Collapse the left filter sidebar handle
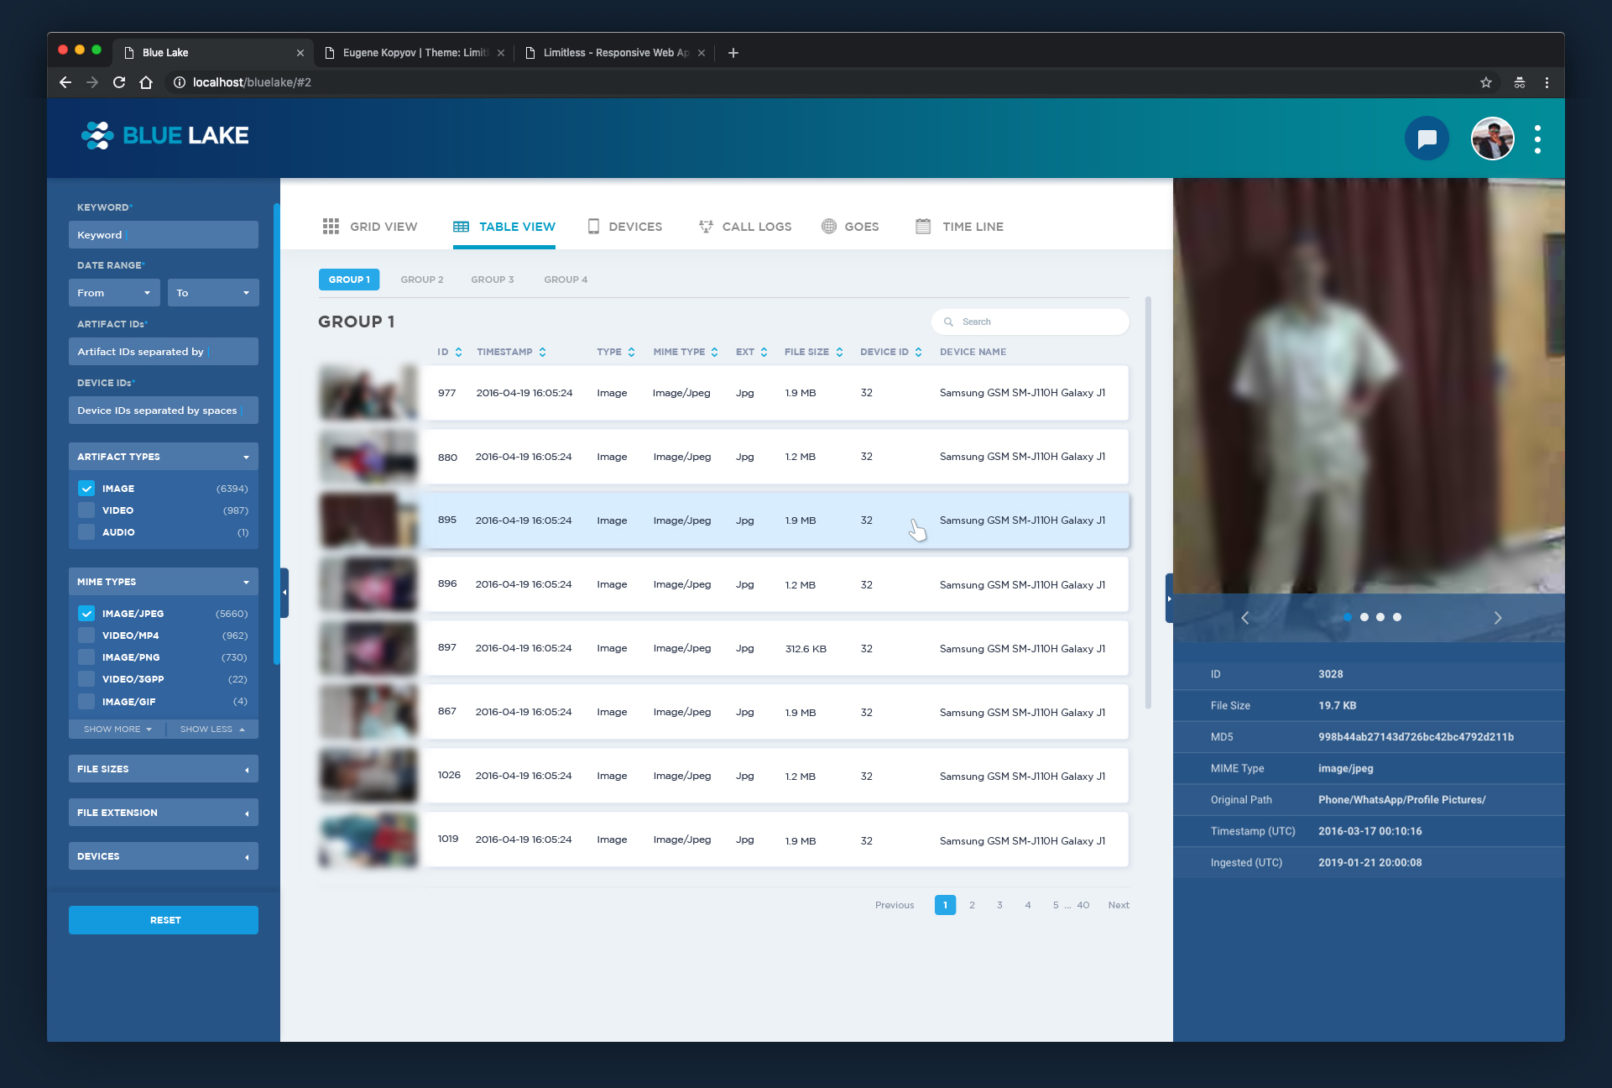 coord(284,592)
